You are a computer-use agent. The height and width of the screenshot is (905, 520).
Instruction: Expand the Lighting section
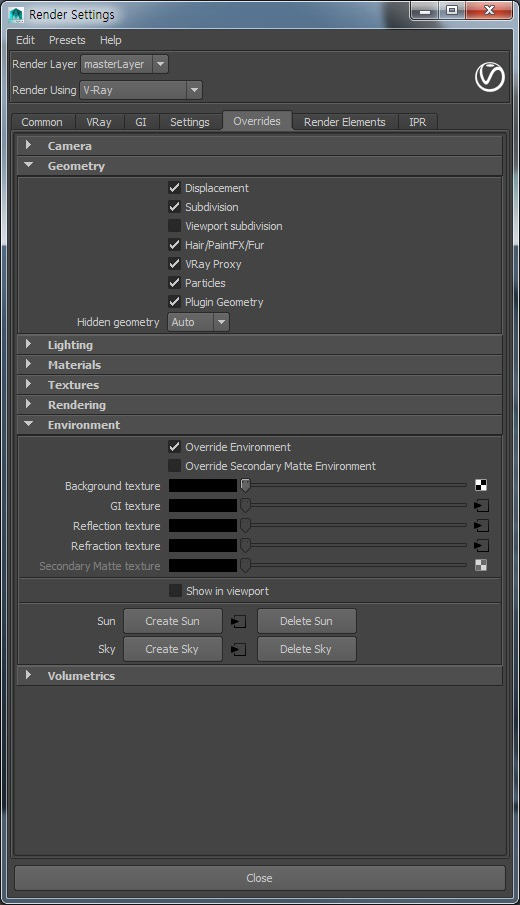(x=260, y=345)
